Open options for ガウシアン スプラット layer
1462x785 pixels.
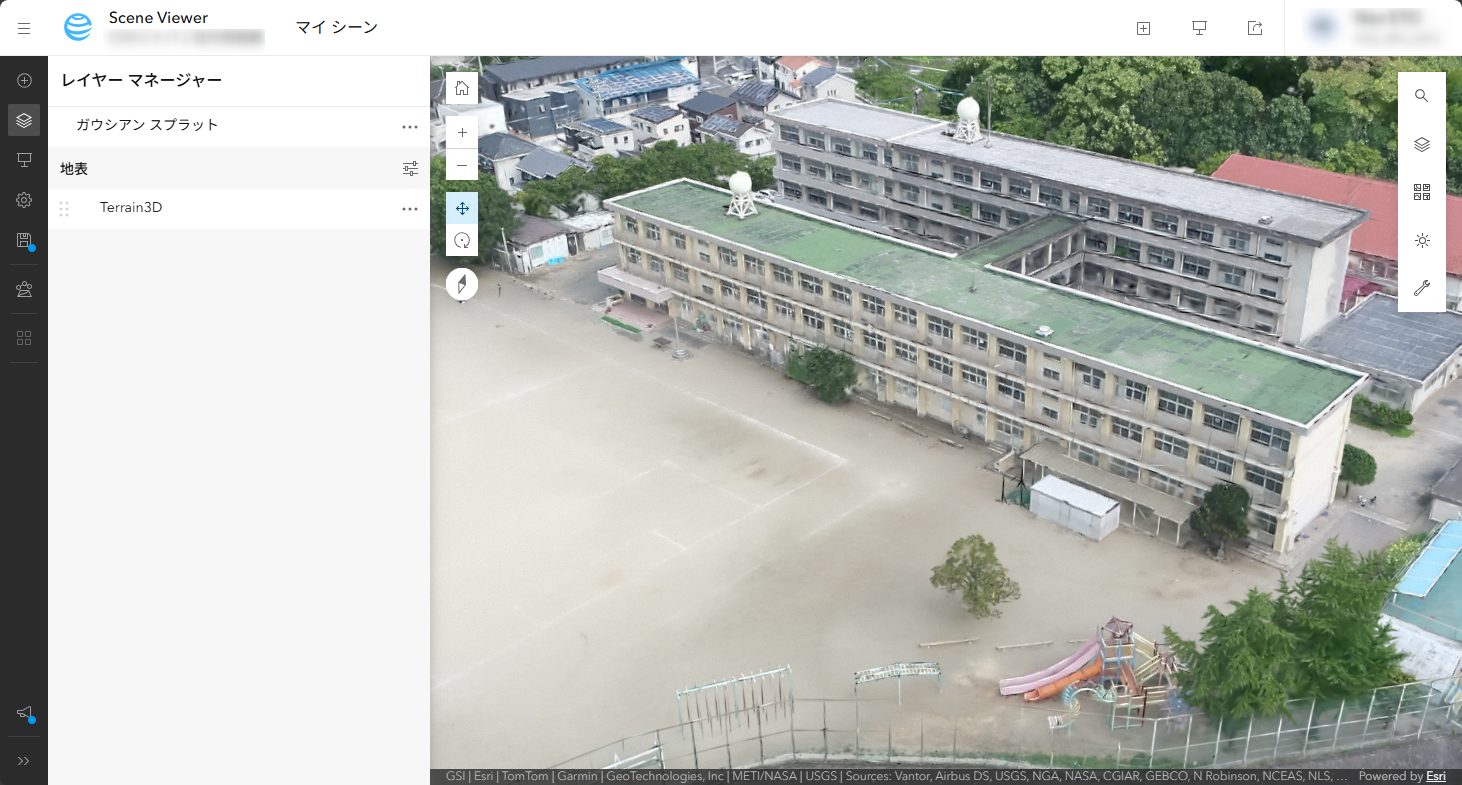409,127
